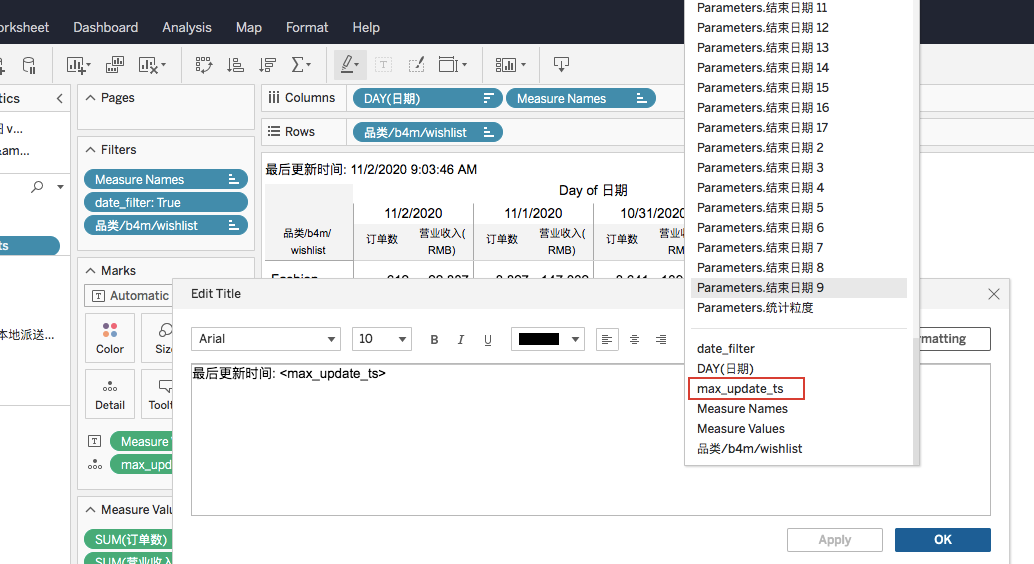Viewport: 1034px width, 564px height.
Task: Align title text center
Action: click(634, 339)
